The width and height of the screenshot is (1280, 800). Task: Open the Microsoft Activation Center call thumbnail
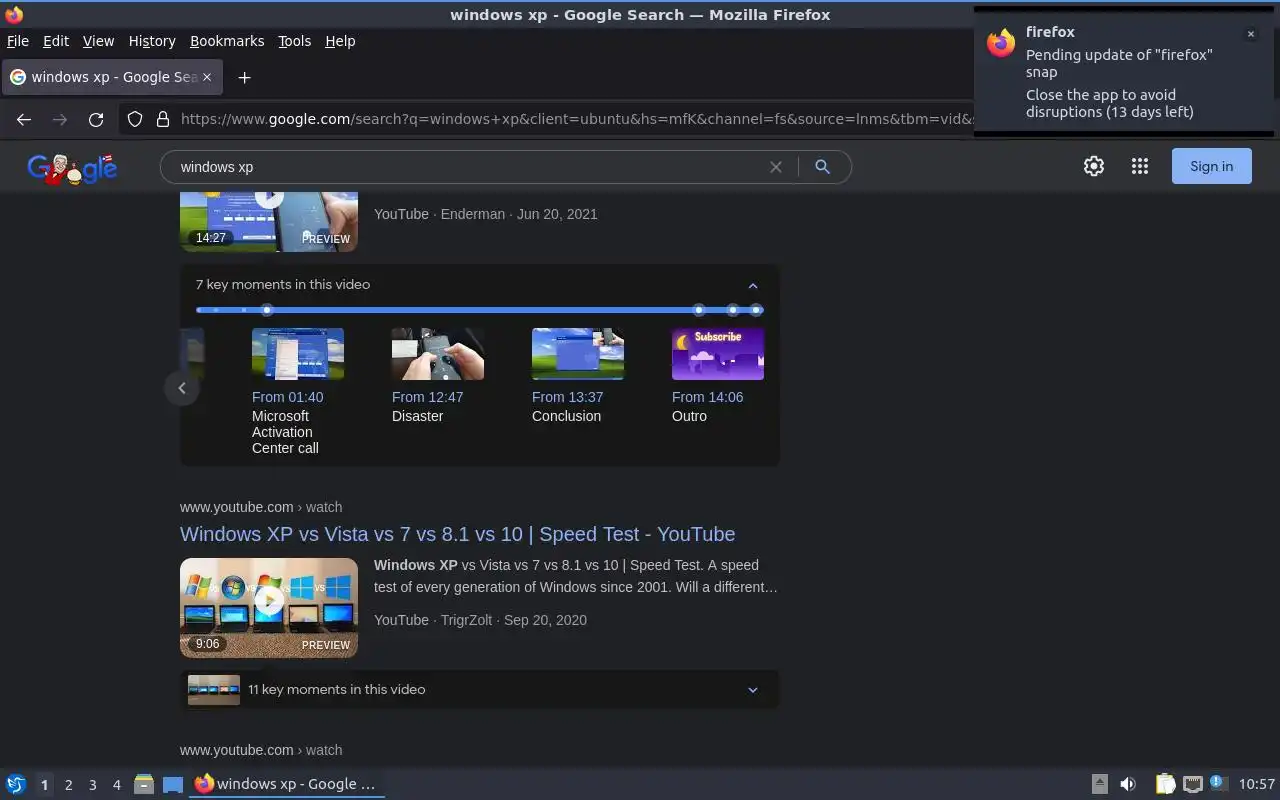click(x=298, y=354)
